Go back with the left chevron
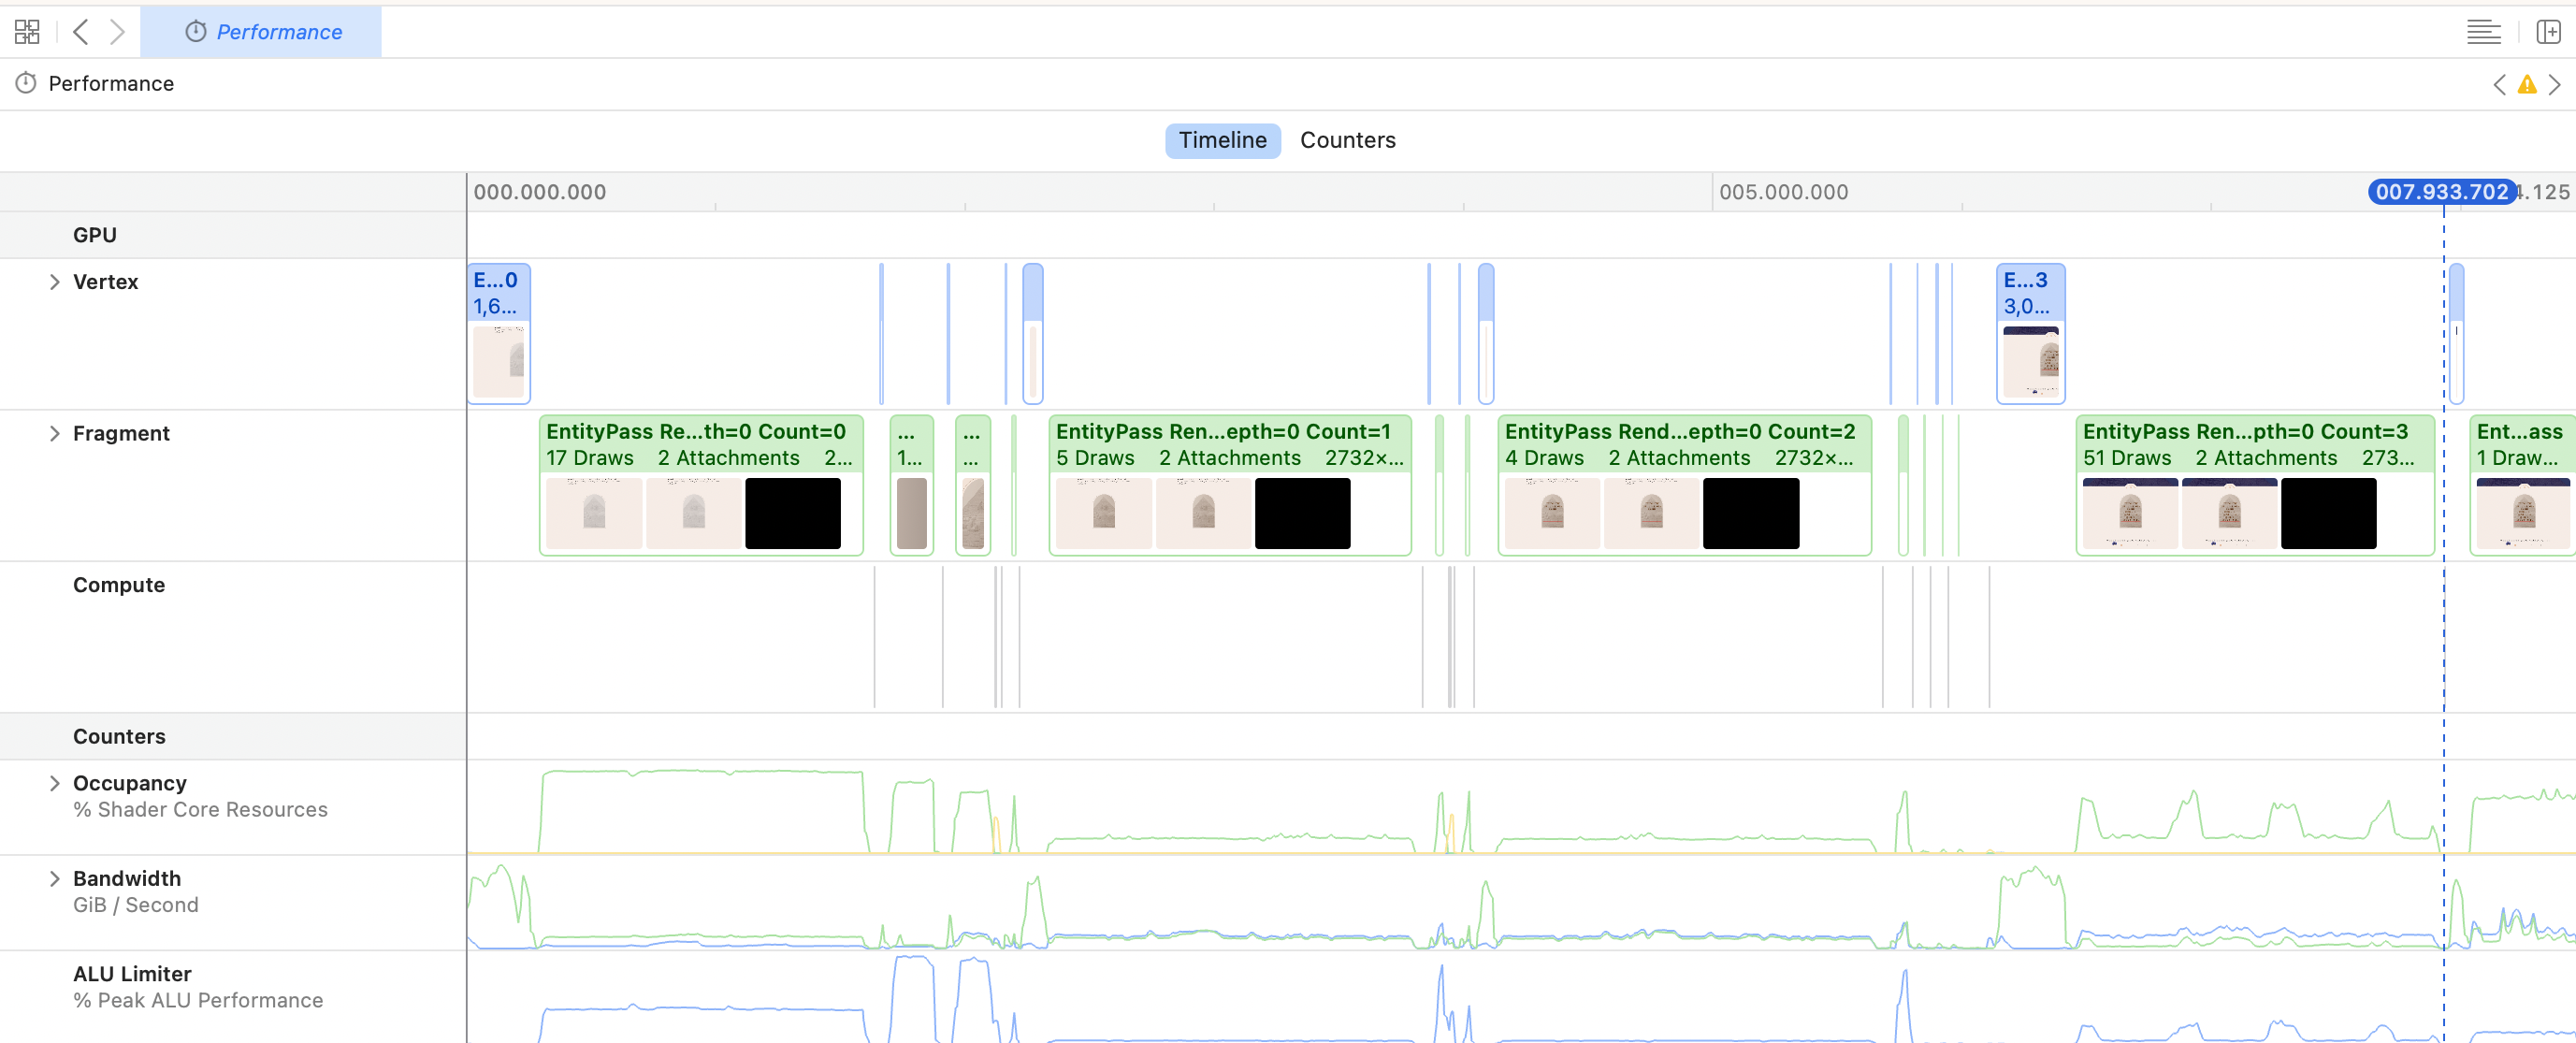2576x1043 pixels. coord(81,32)
